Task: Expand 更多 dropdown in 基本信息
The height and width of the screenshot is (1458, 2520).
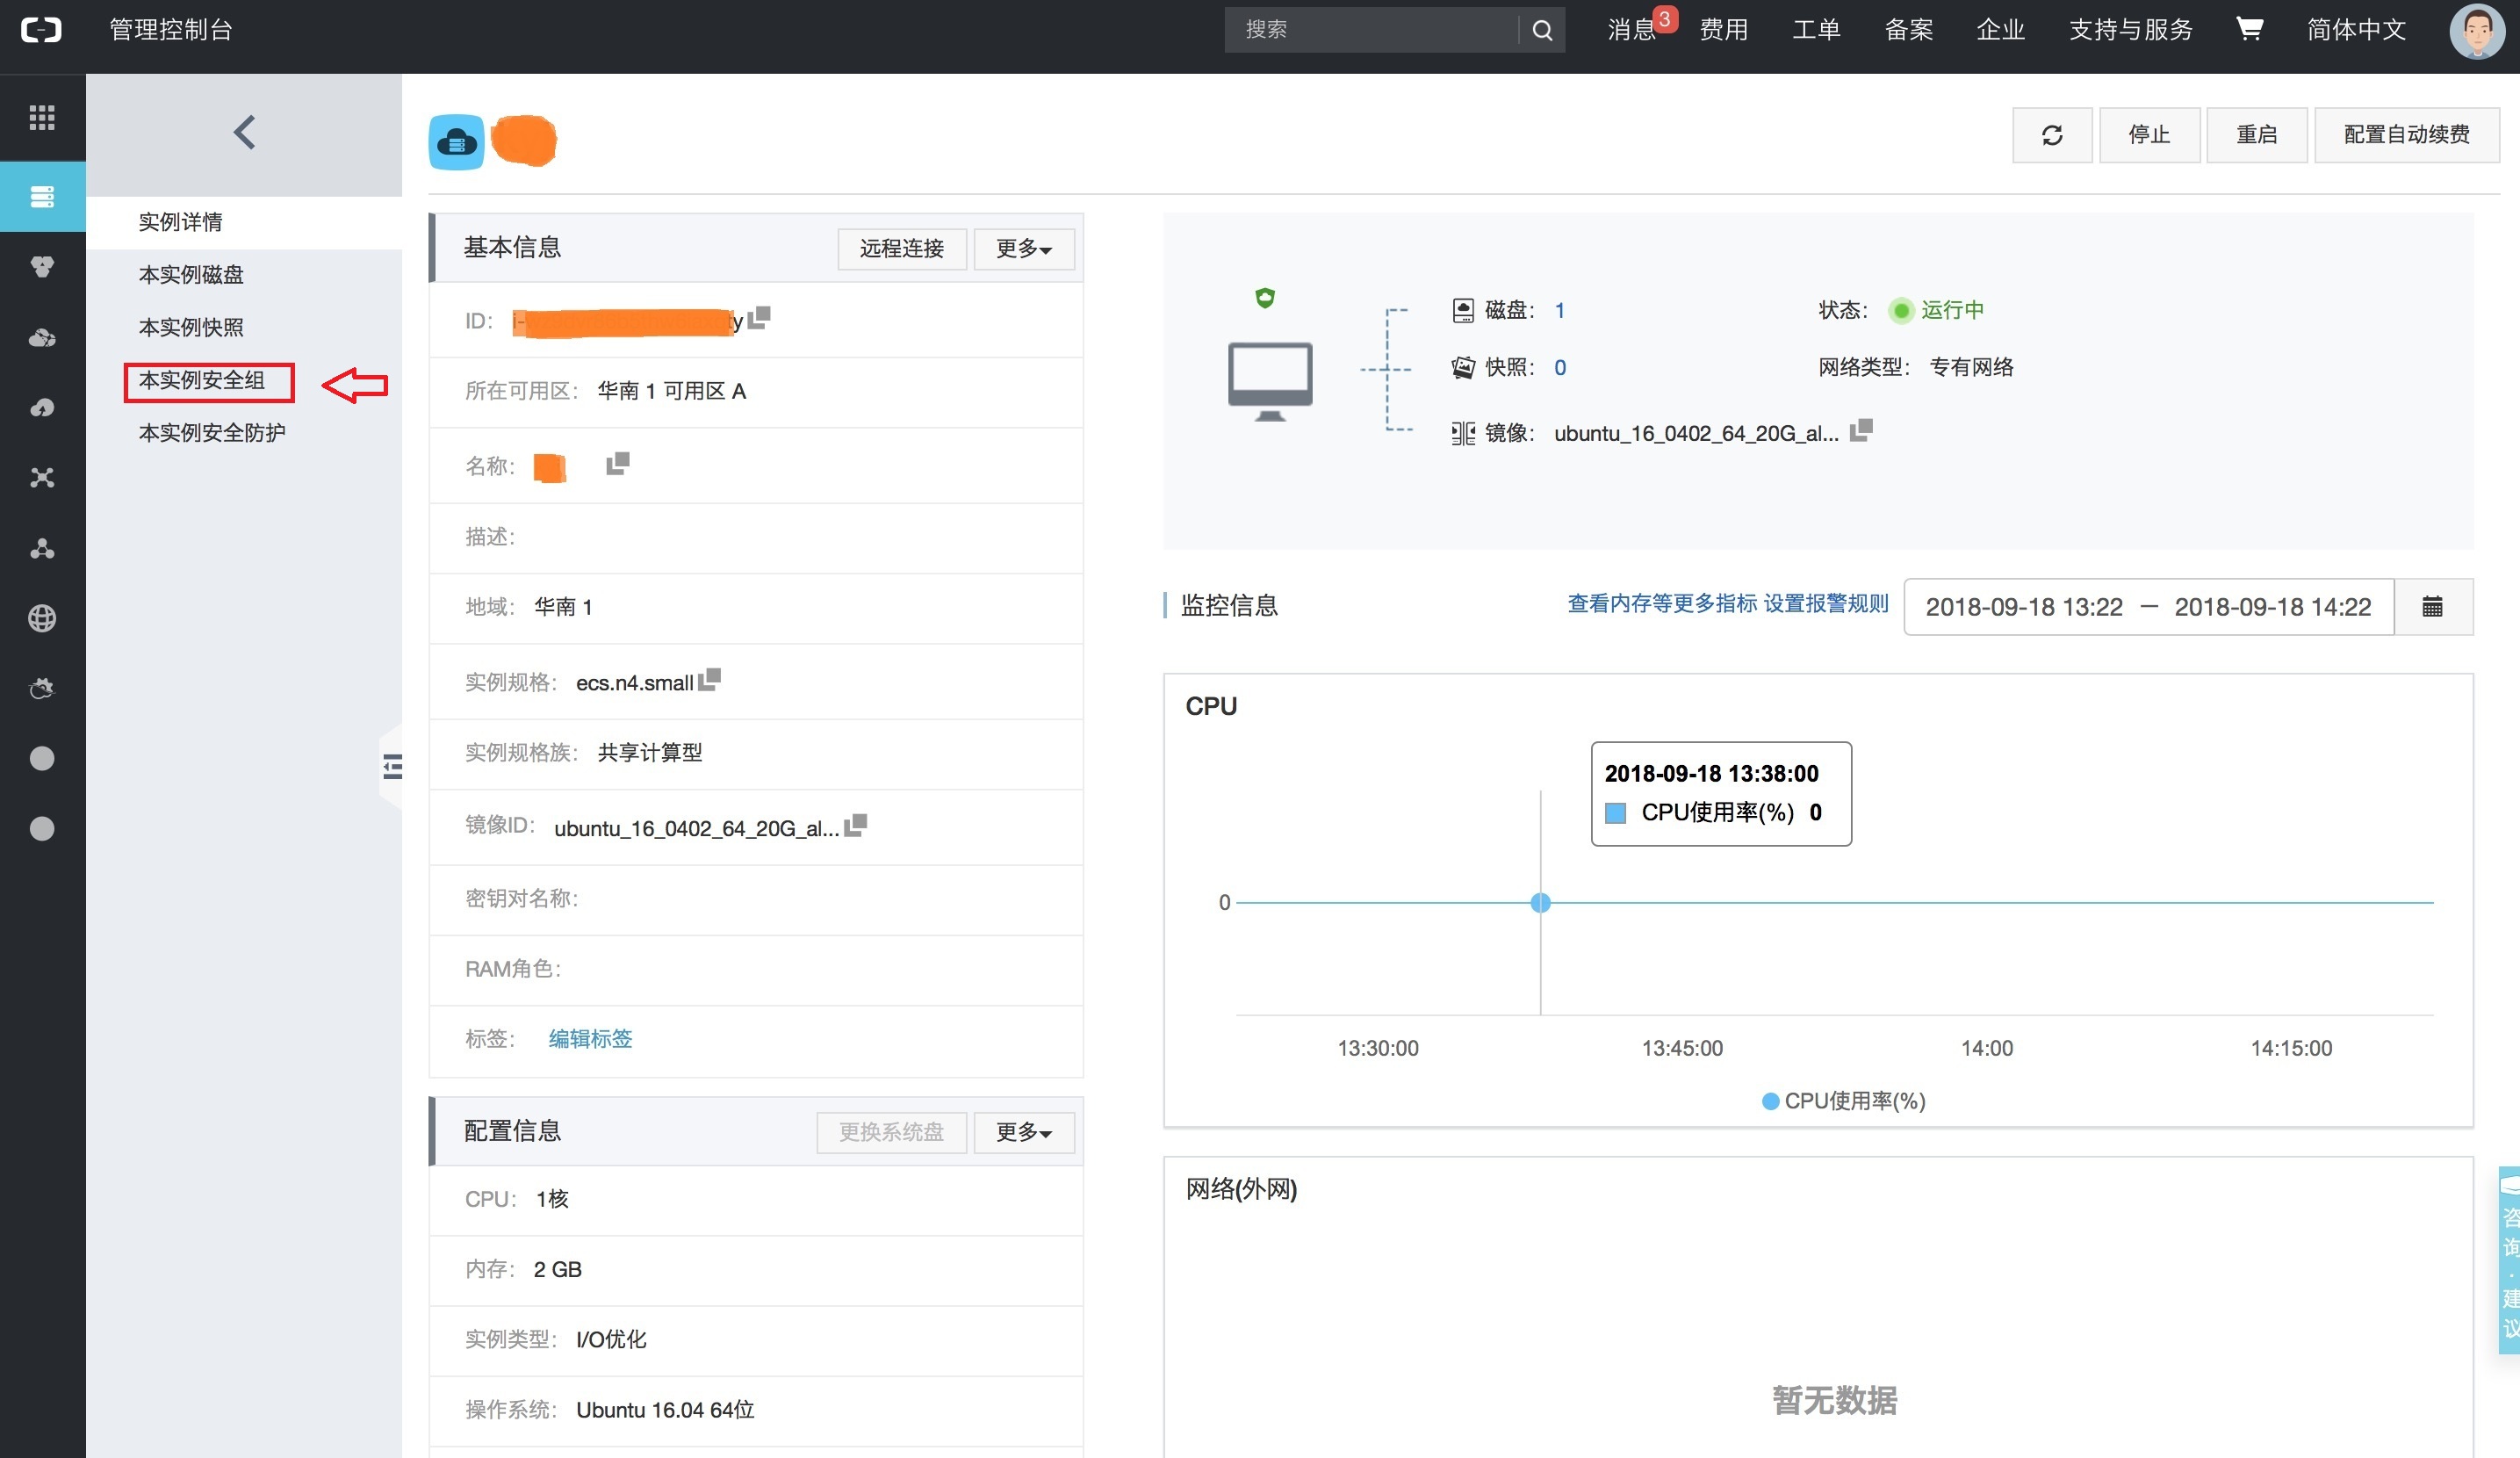Action: [1023, 249]
